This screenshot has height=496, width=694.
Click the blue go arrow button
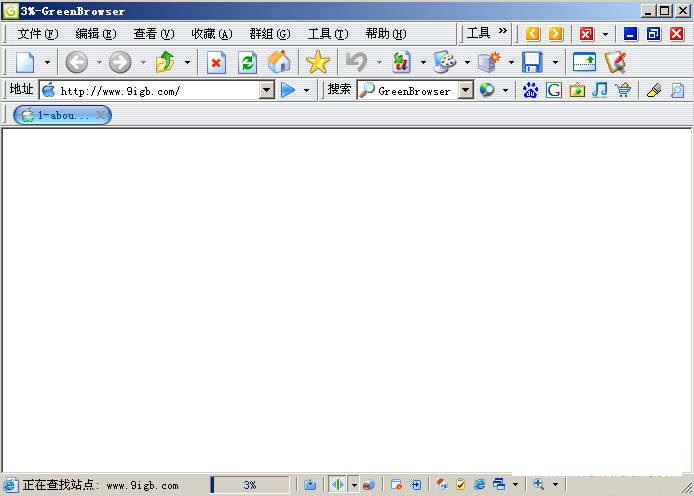pos(288,90)
